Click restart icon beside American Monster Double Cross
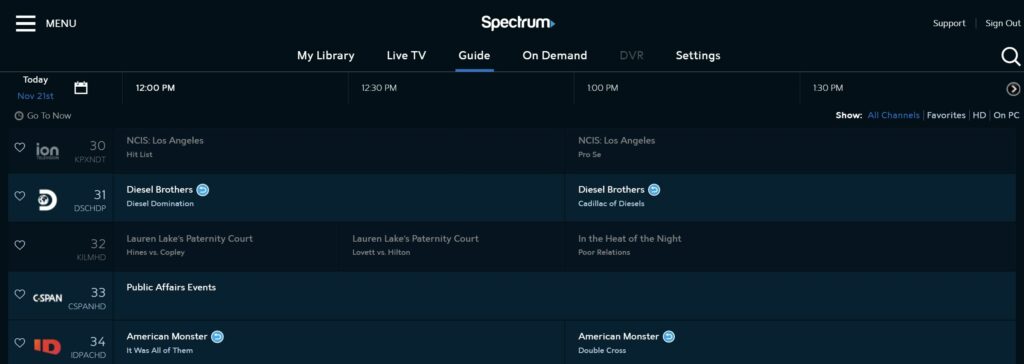 [669, 337]
